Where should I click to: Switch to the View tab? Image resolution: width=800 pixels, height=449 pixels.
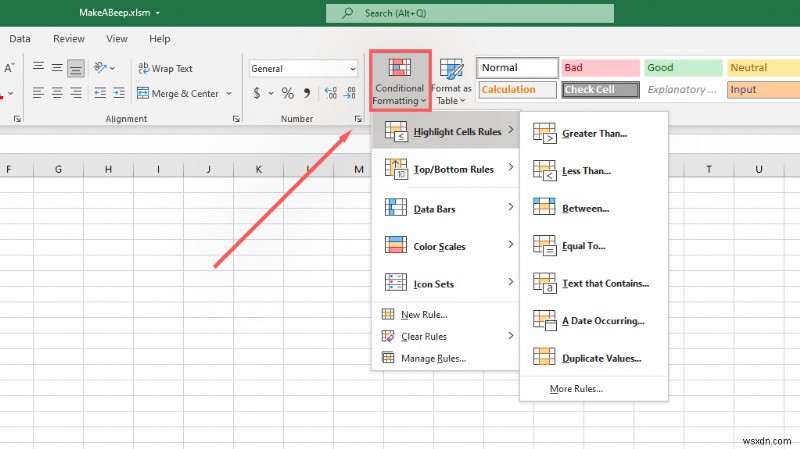(116, 39)
